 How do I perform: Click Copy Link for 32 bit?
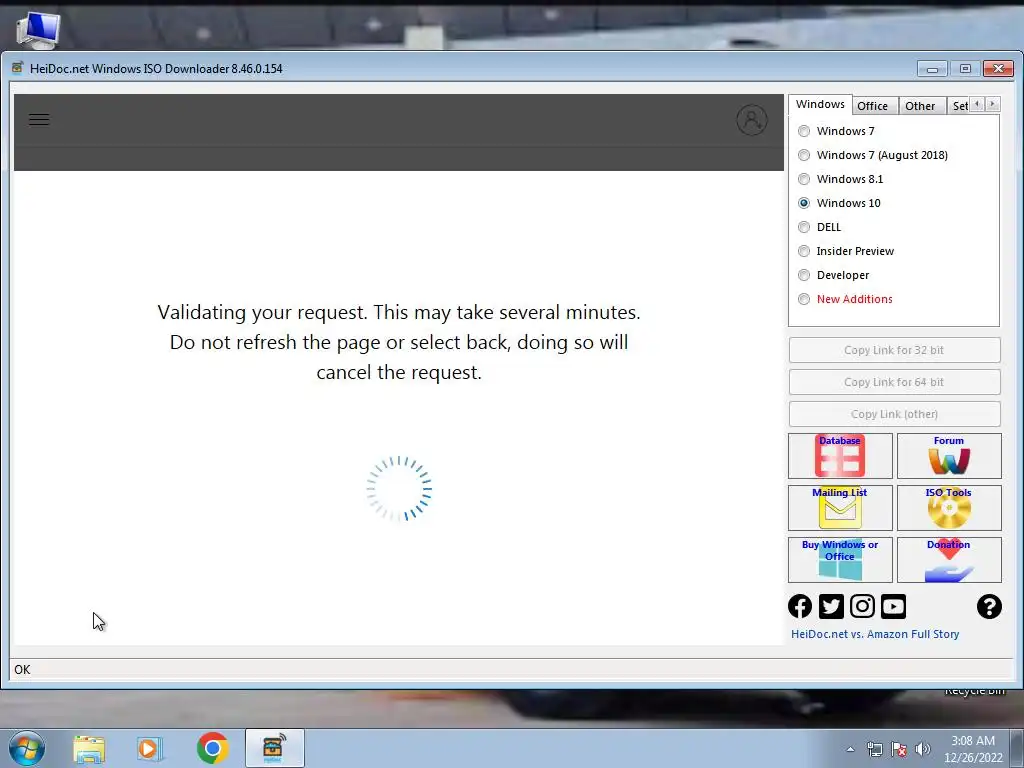point(894,350)
